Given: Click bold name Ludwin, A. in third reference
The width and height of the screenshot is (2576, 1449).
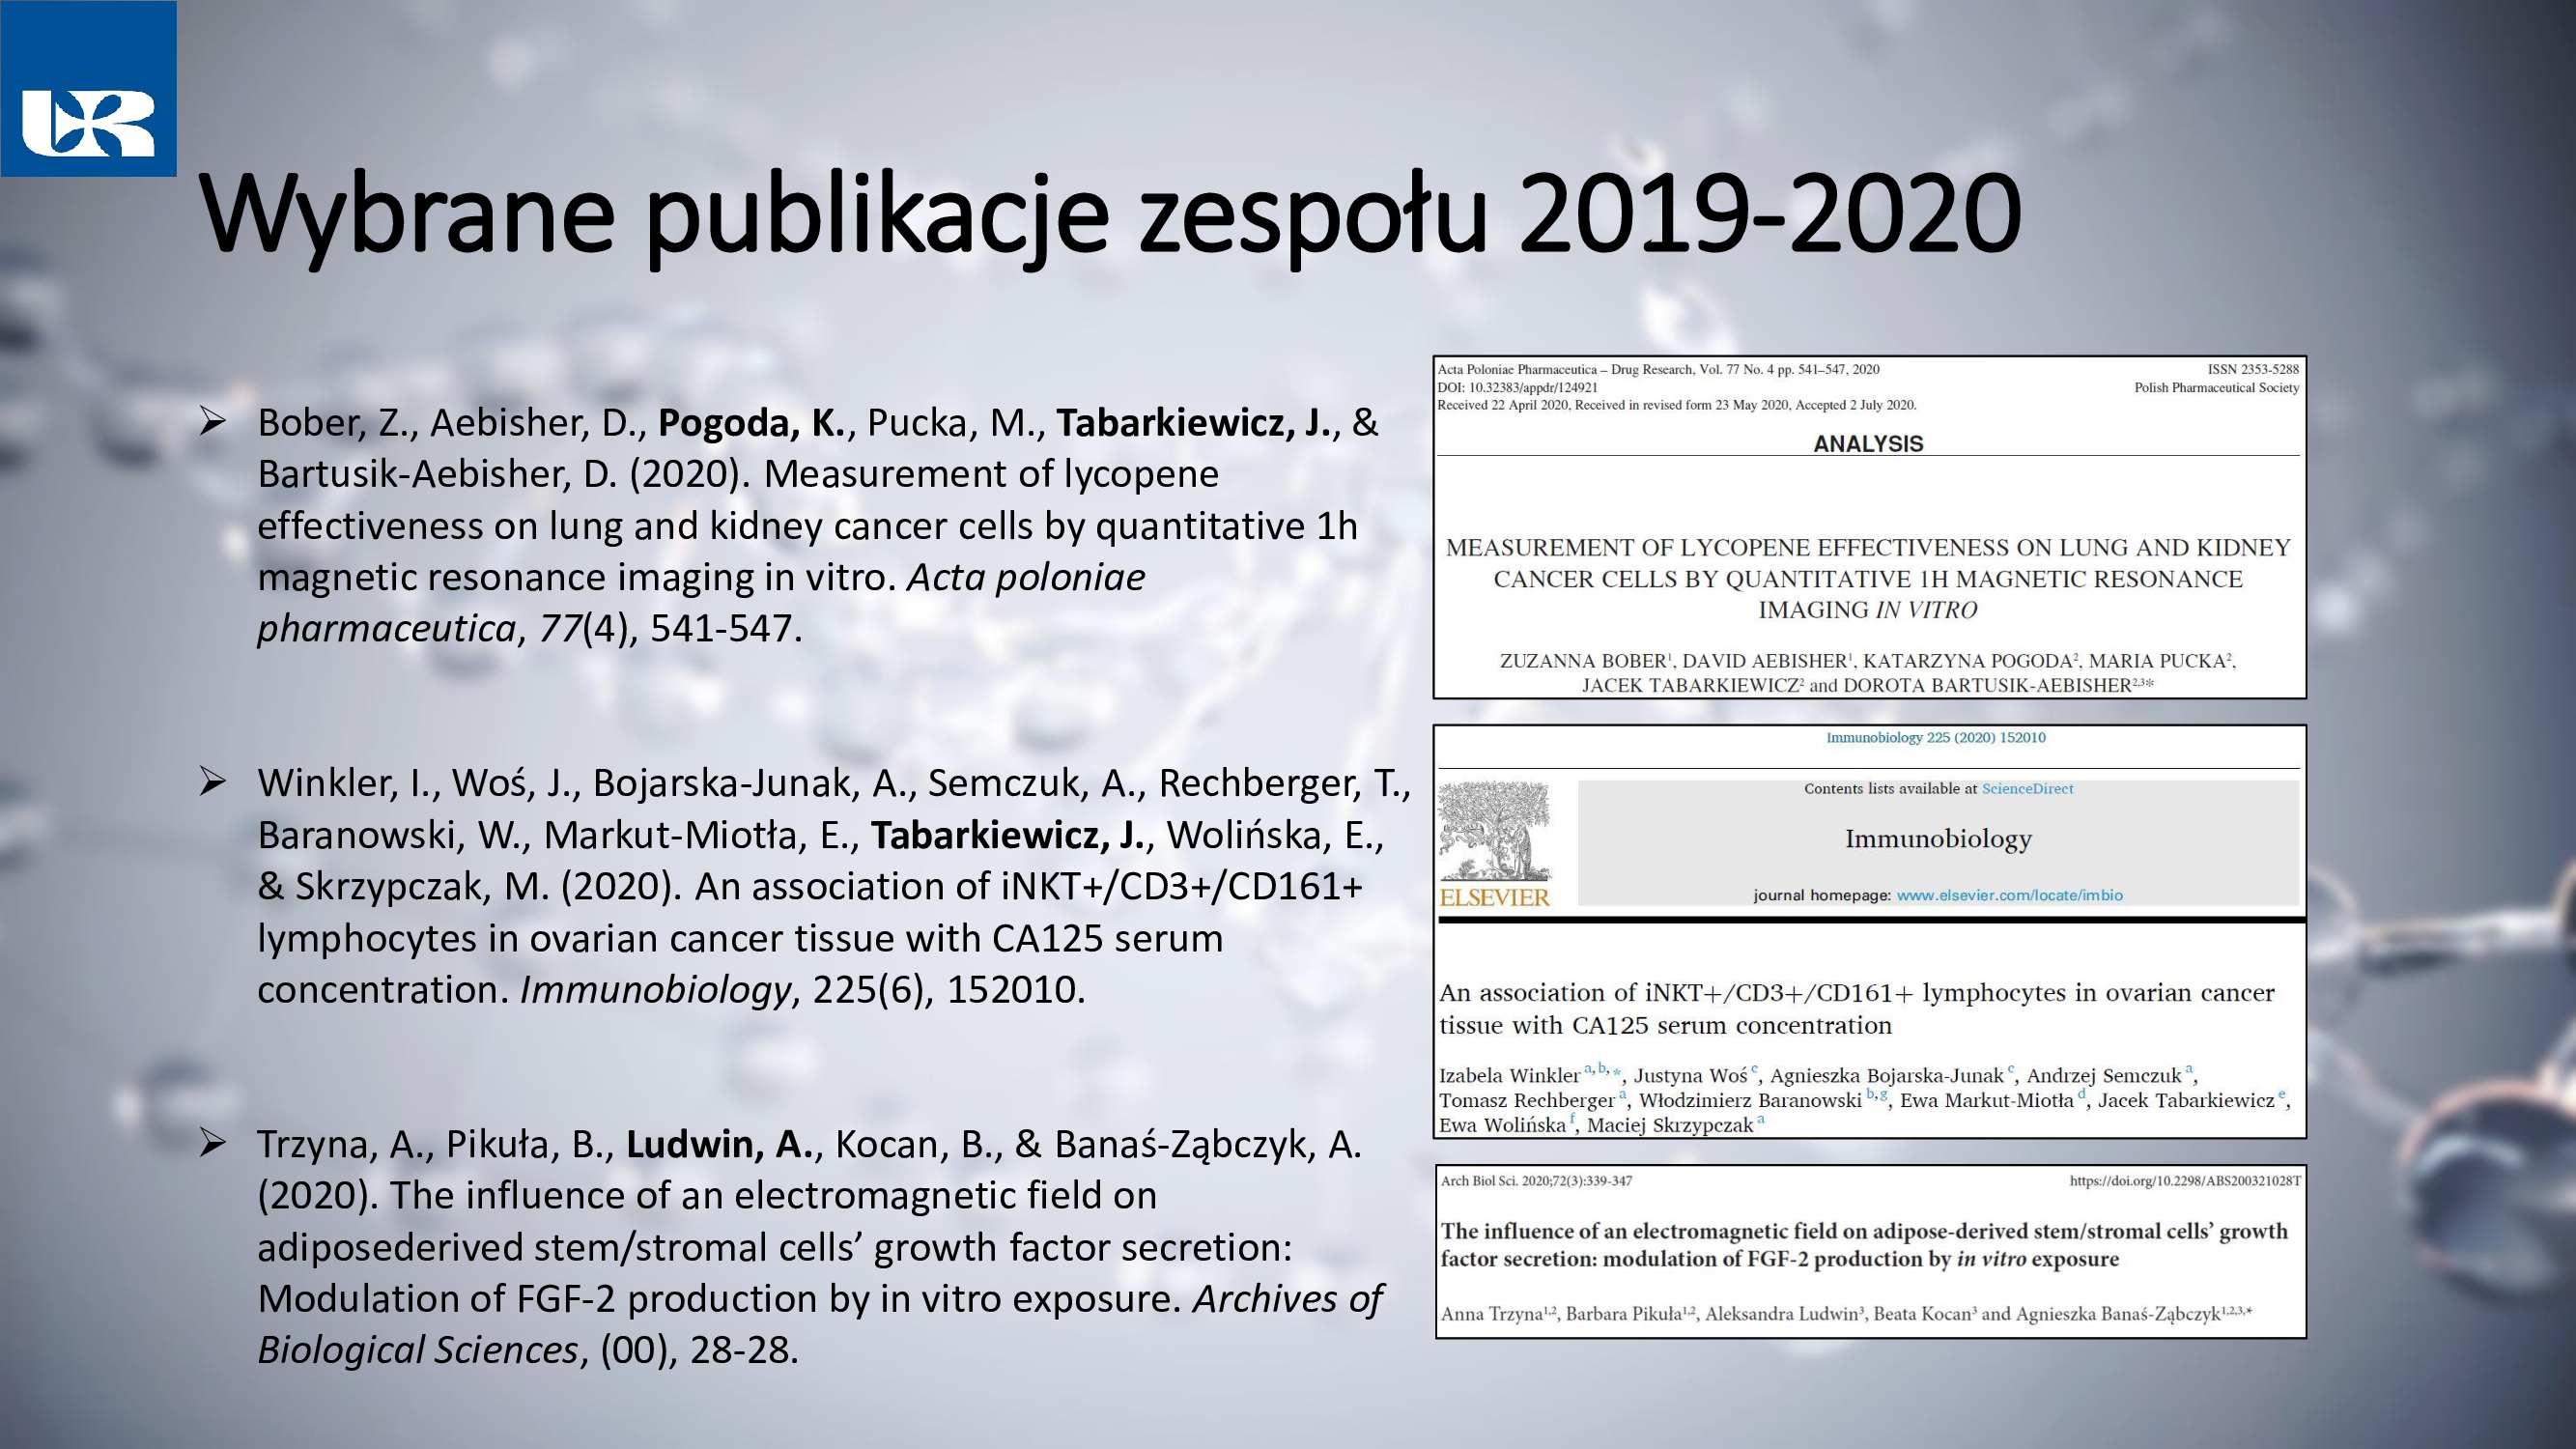Looking at the screenshot, I should [x=719, y=1144].
